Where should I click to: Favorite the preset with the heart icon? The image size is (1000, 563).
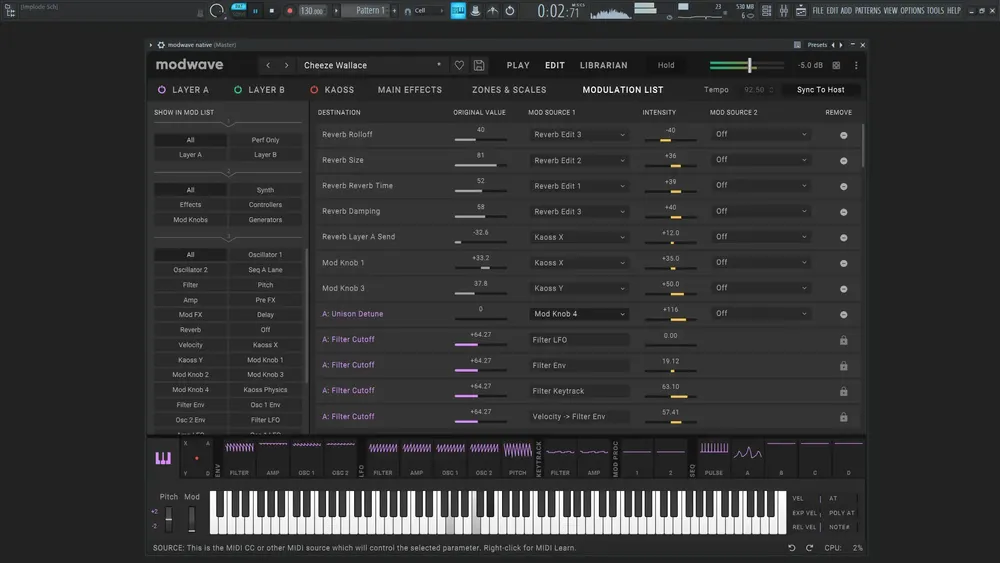[459, 65]
